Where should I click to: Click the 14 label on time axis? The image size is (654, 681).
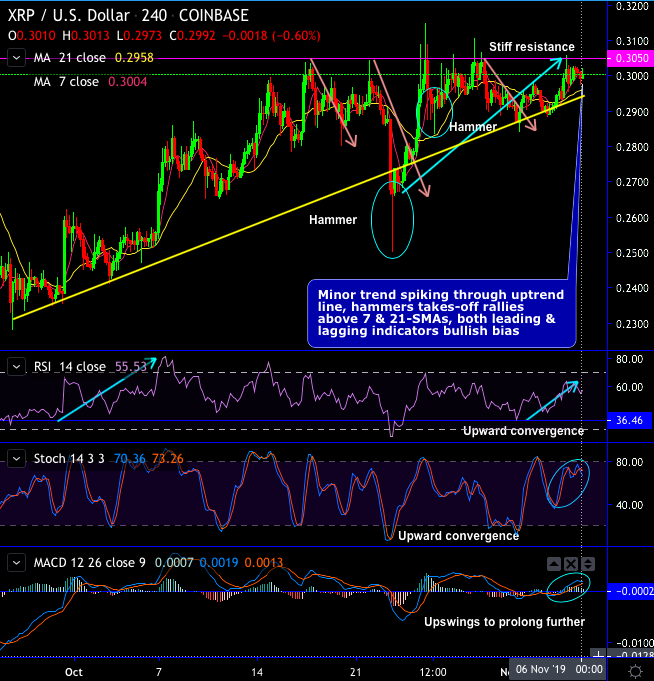257,672
